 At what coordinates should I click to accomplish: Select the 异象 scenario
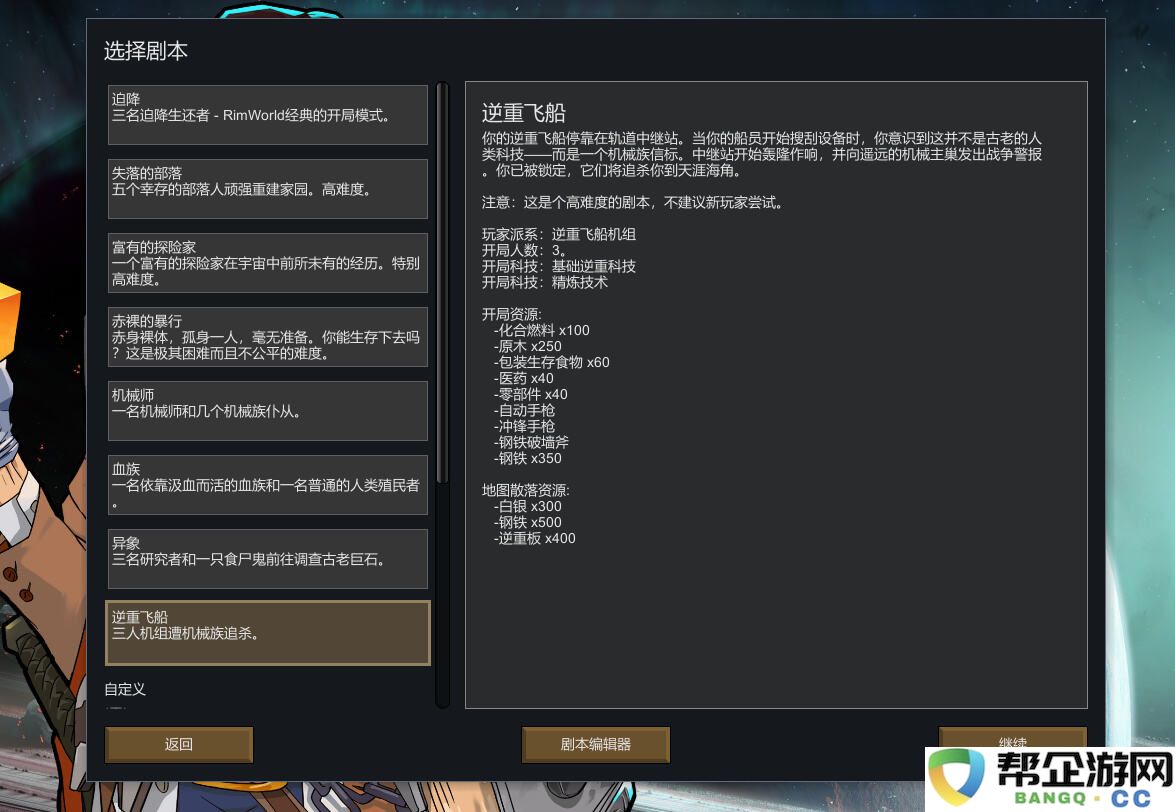(x=268, y=559)
